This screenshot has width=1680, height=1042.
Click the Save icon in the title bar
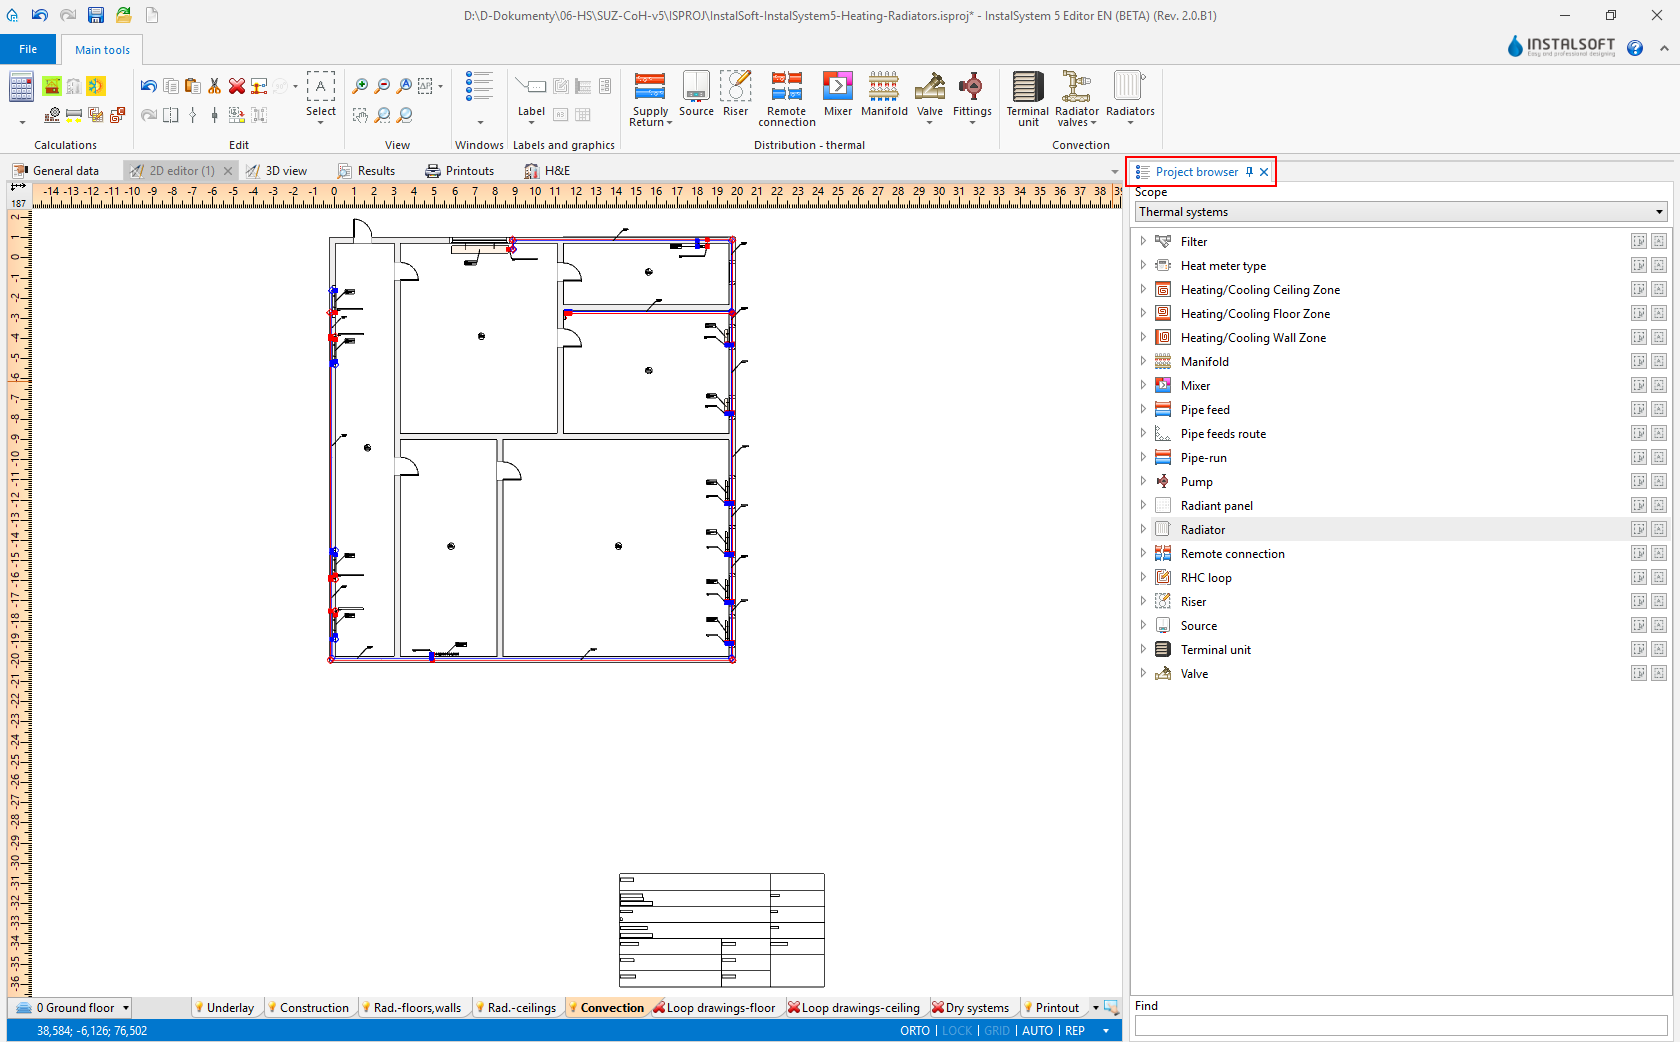(x=96, y=15)
